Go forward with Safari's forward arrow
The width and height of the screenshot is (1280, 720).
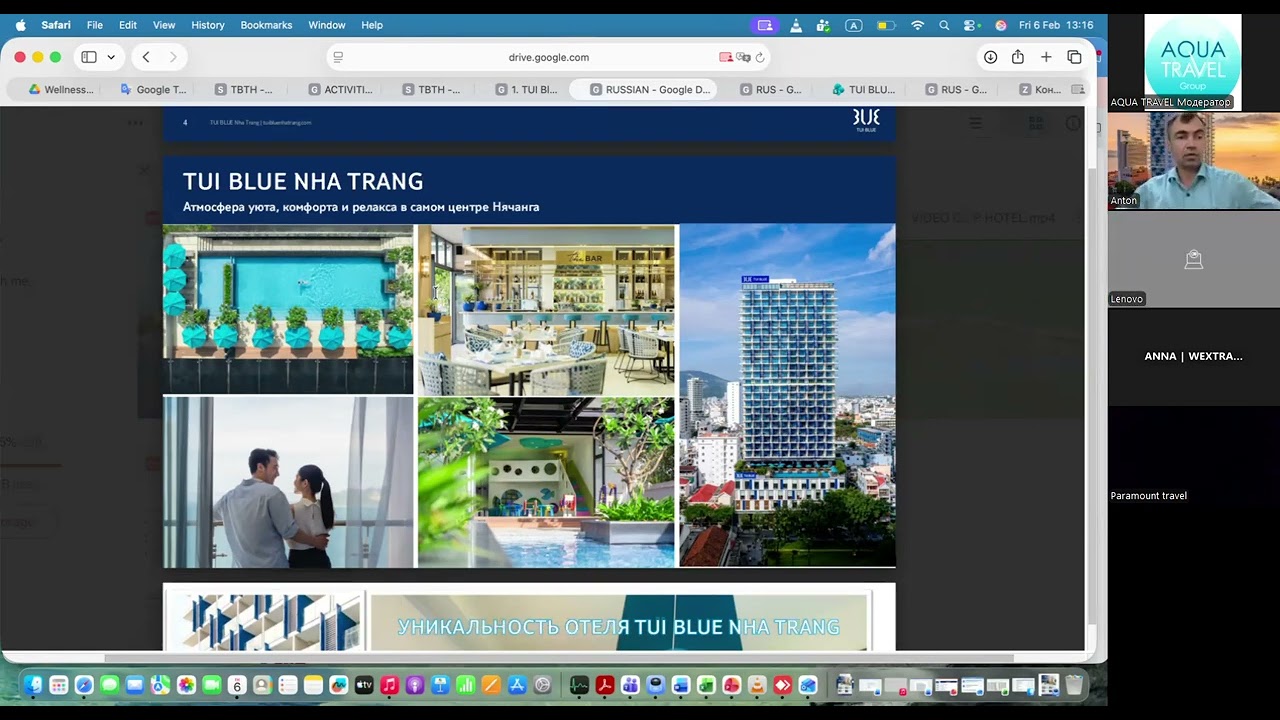(x=173, y=57)
